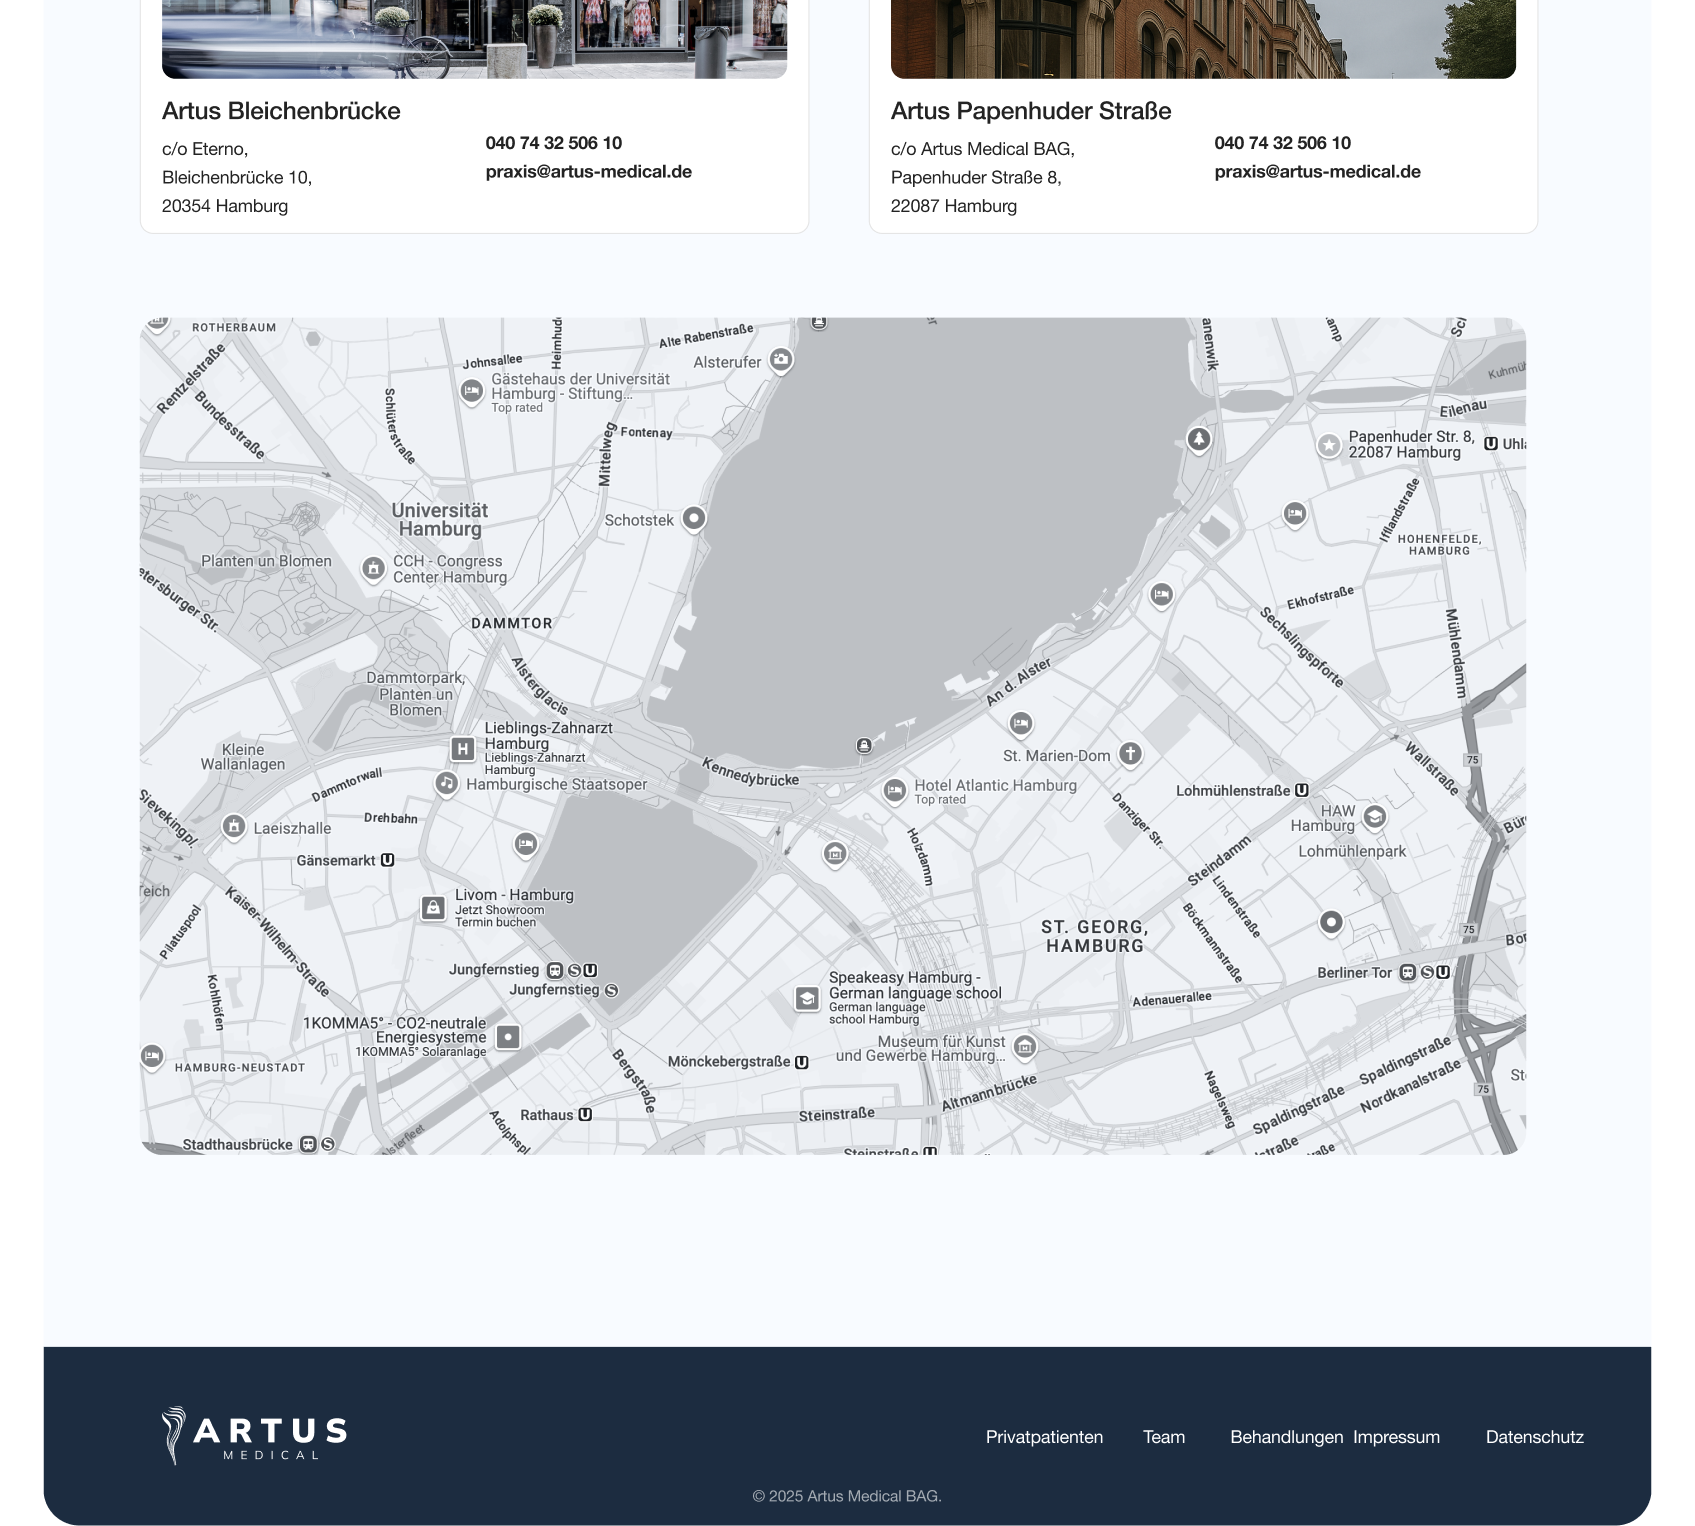Click the Lohmühlenstraße U-Bahn icon
This screenshot has width=1695, height=1526.
point(1302,790)
